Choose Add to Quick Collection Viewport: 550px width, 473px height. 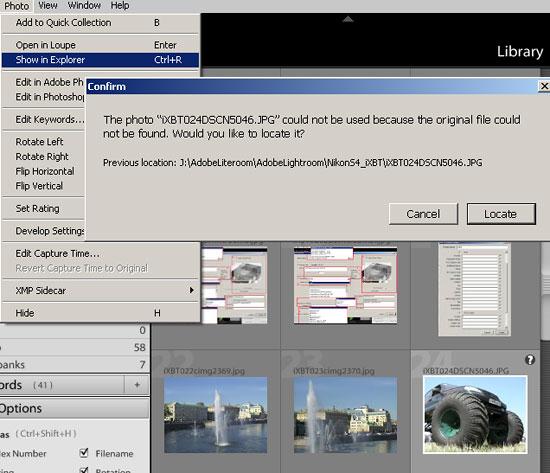point(101,23)
